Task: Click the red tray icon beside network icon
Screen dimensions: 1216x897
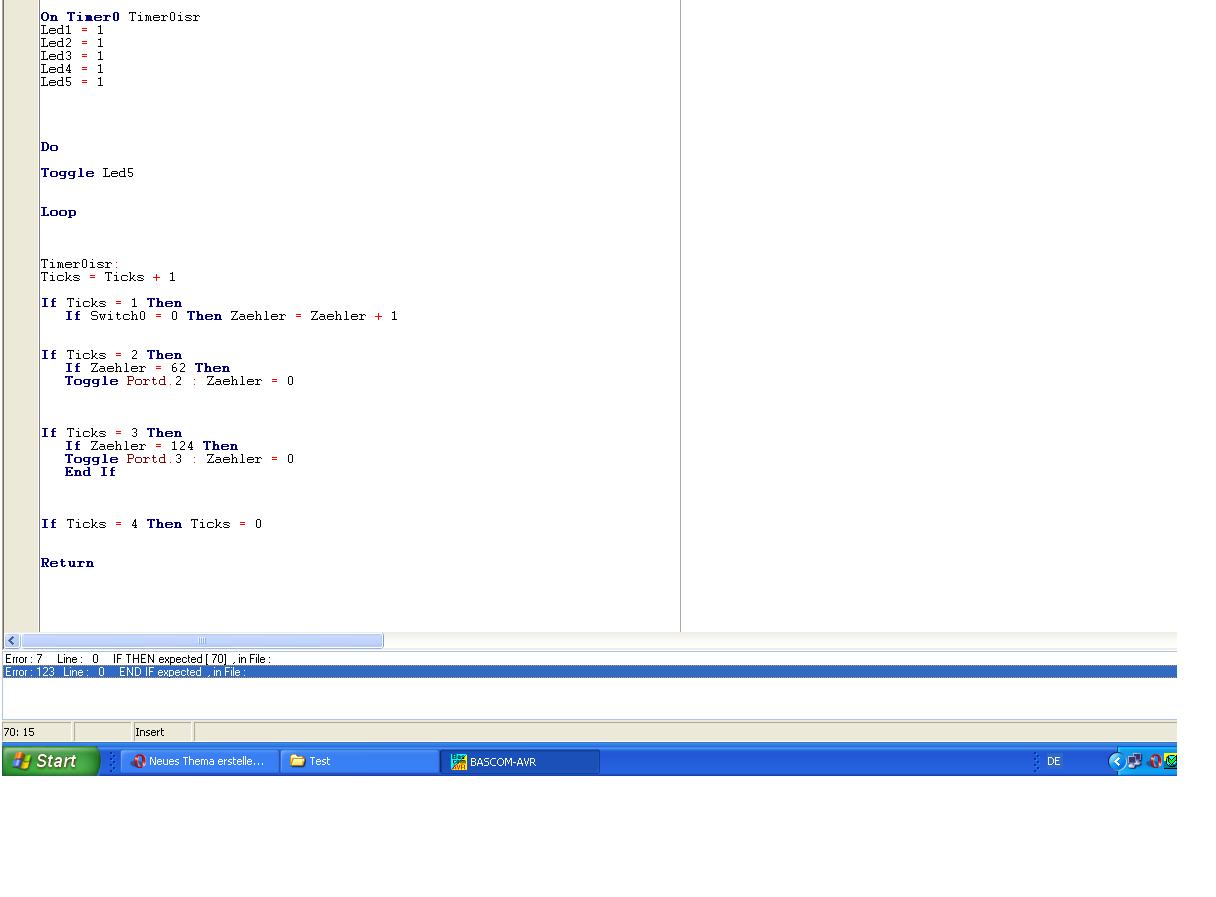Action: pyautogui.click(x=1154, y=761)
